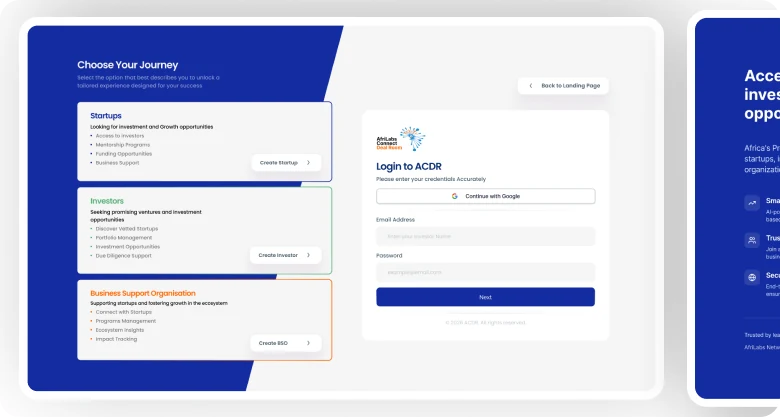Click the ACDR All rights reserved footer
The width and height of the screenshot is (780, 417).
pyautogui.click(x=486, y=323)
